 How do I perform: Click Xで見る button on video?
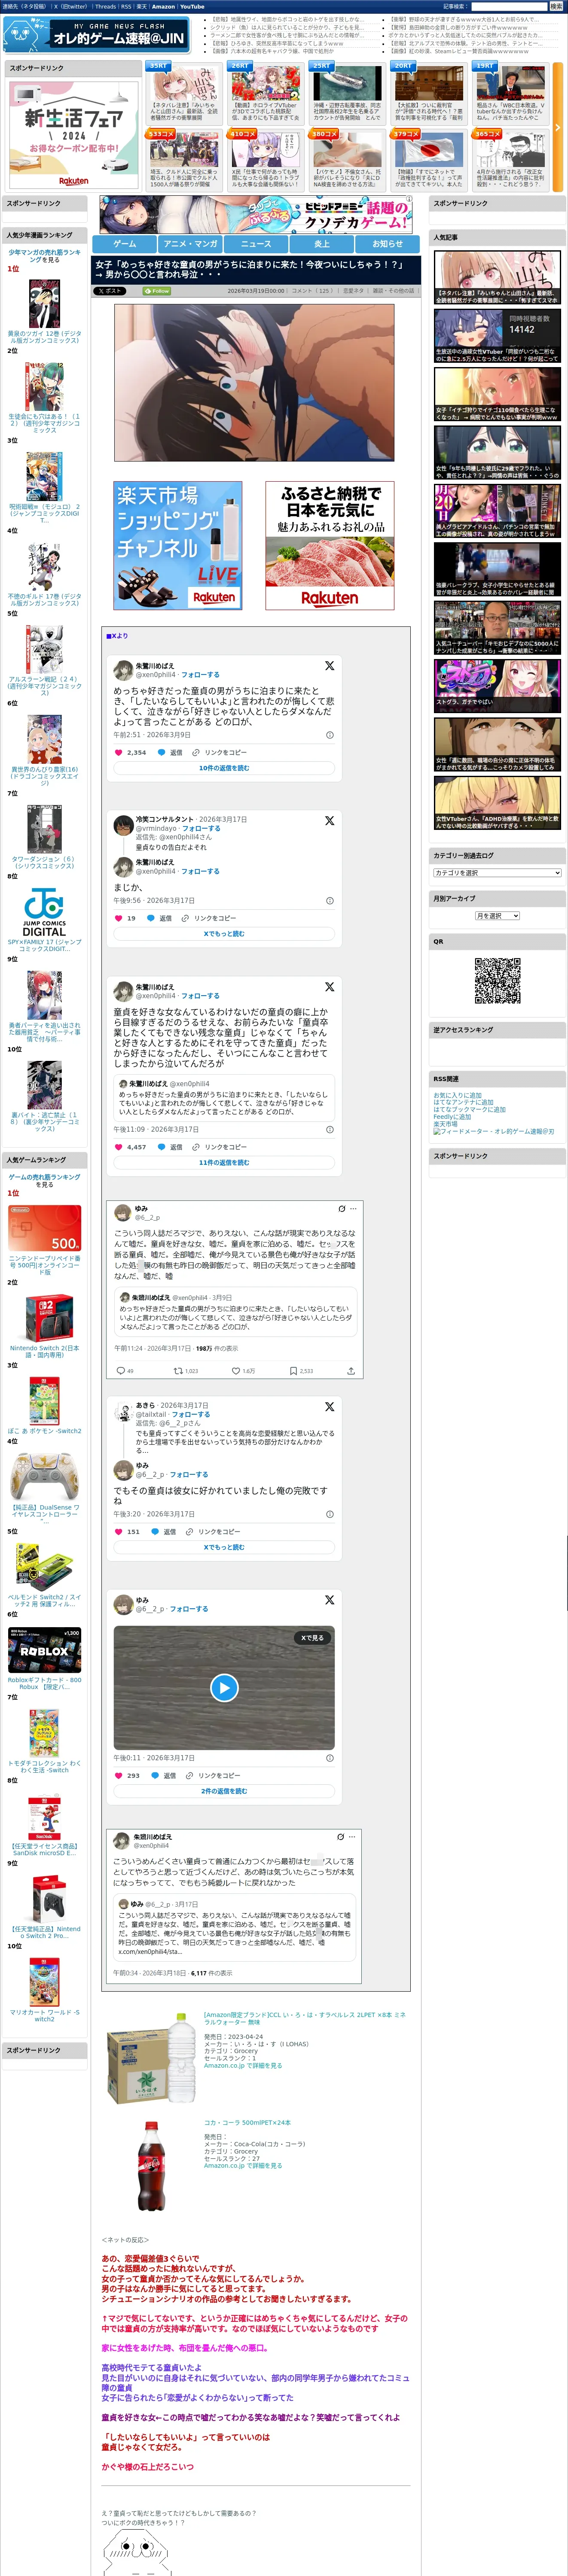click(312, 1638)
